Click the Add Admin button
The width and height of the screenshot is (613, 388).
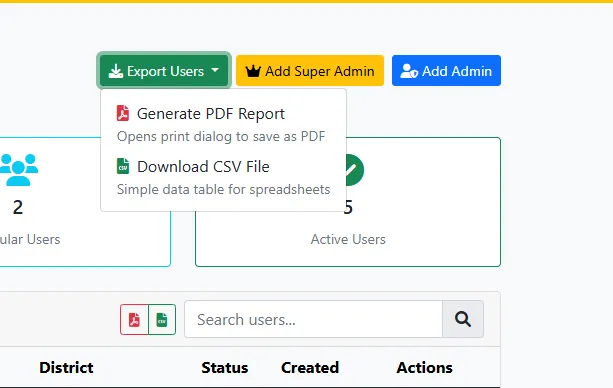tap(446, 71)
